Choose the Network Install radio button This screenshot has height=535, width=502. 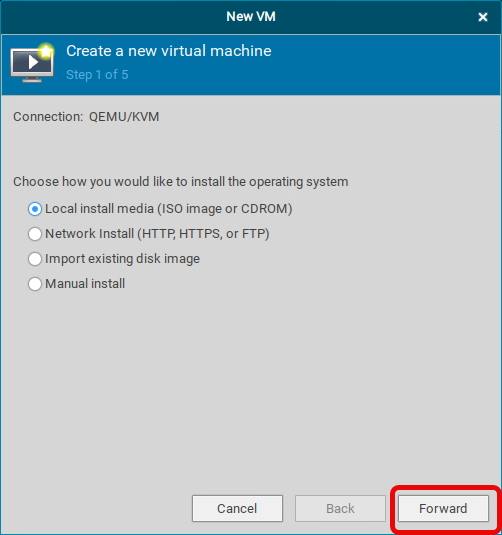(x=35, y=234)
